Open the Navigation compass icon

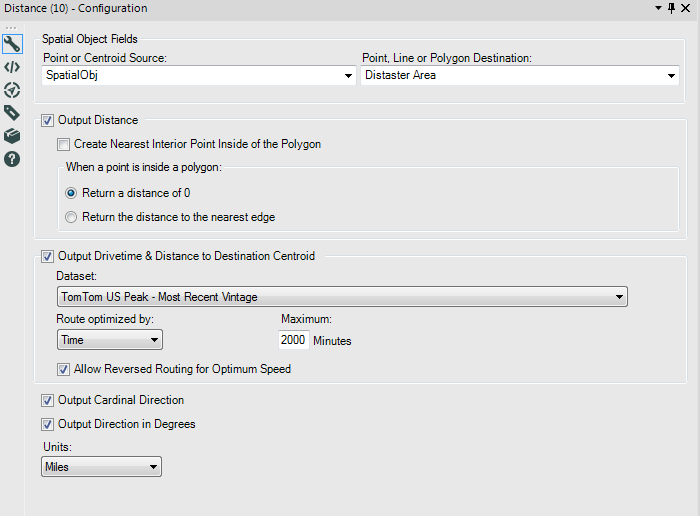(12, 90)
